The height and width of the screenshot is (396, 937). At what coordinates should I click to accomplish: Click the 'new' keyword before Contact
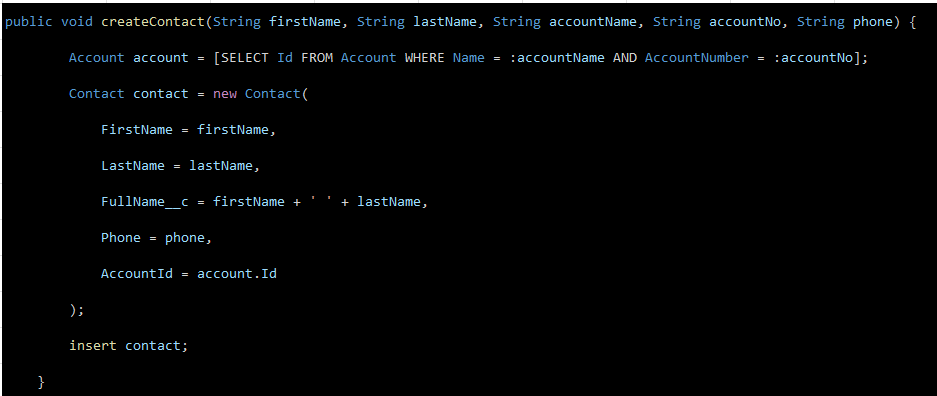(x=225, y=94)
